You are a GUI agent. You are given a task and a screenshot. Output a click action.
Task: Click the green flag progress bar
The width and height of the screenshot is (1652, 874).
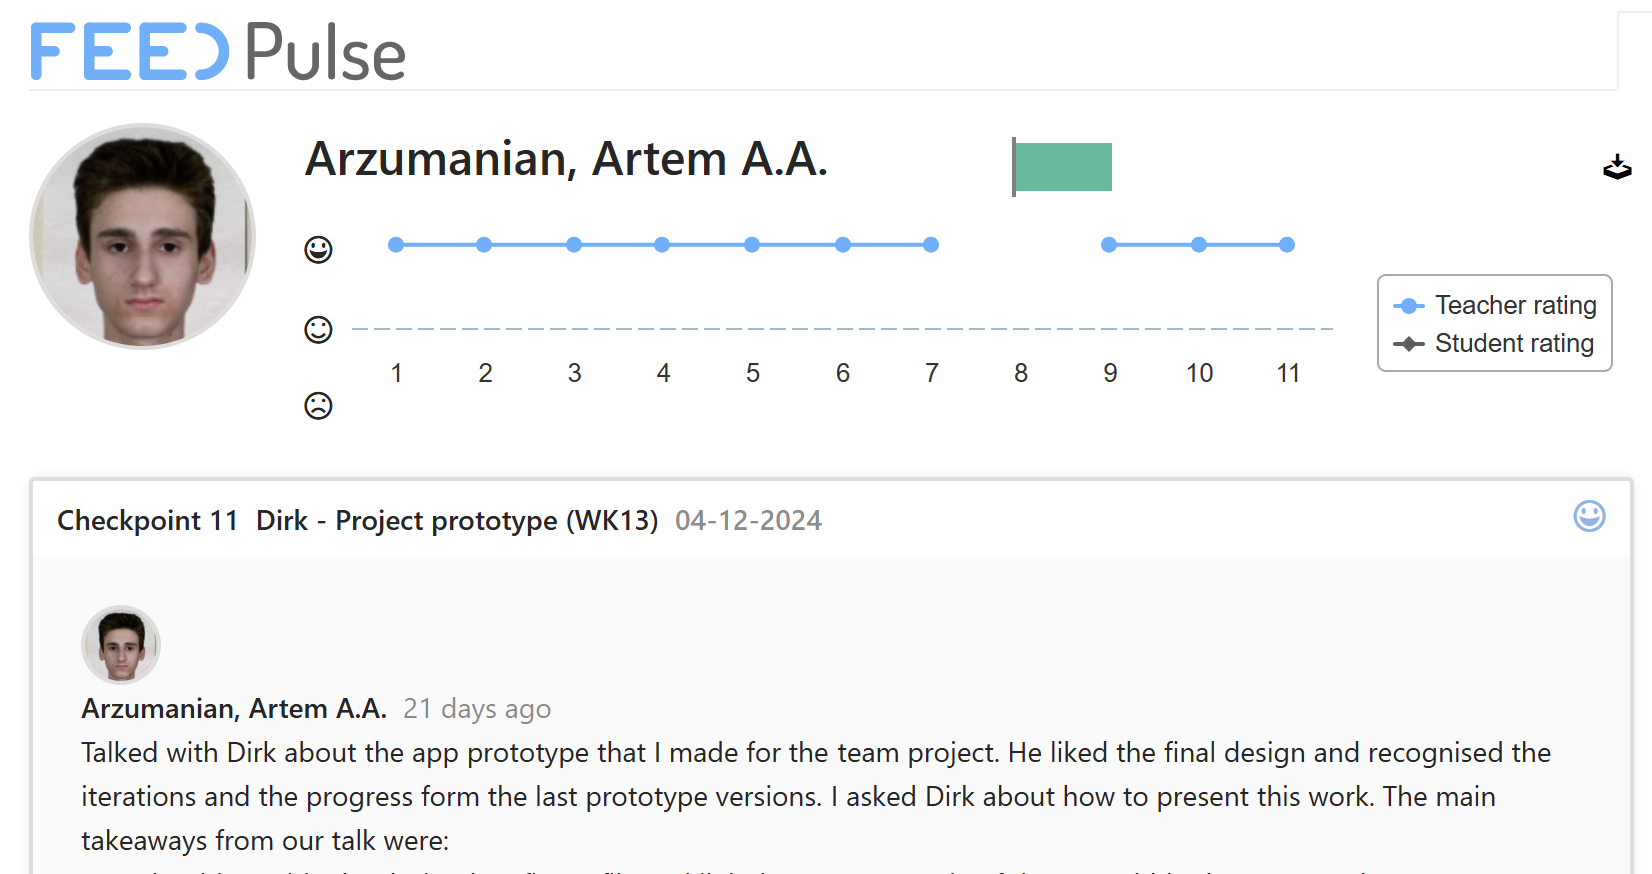[x=1062, y=167]
